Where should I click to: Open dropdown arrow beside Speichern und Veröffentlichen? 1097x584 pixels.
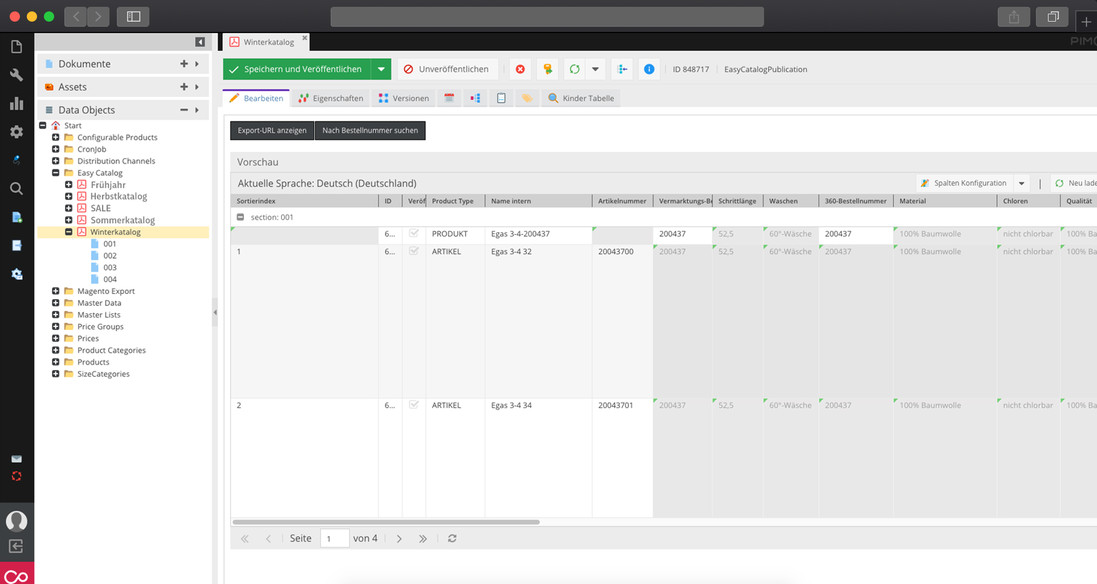(x=380, y=69)
